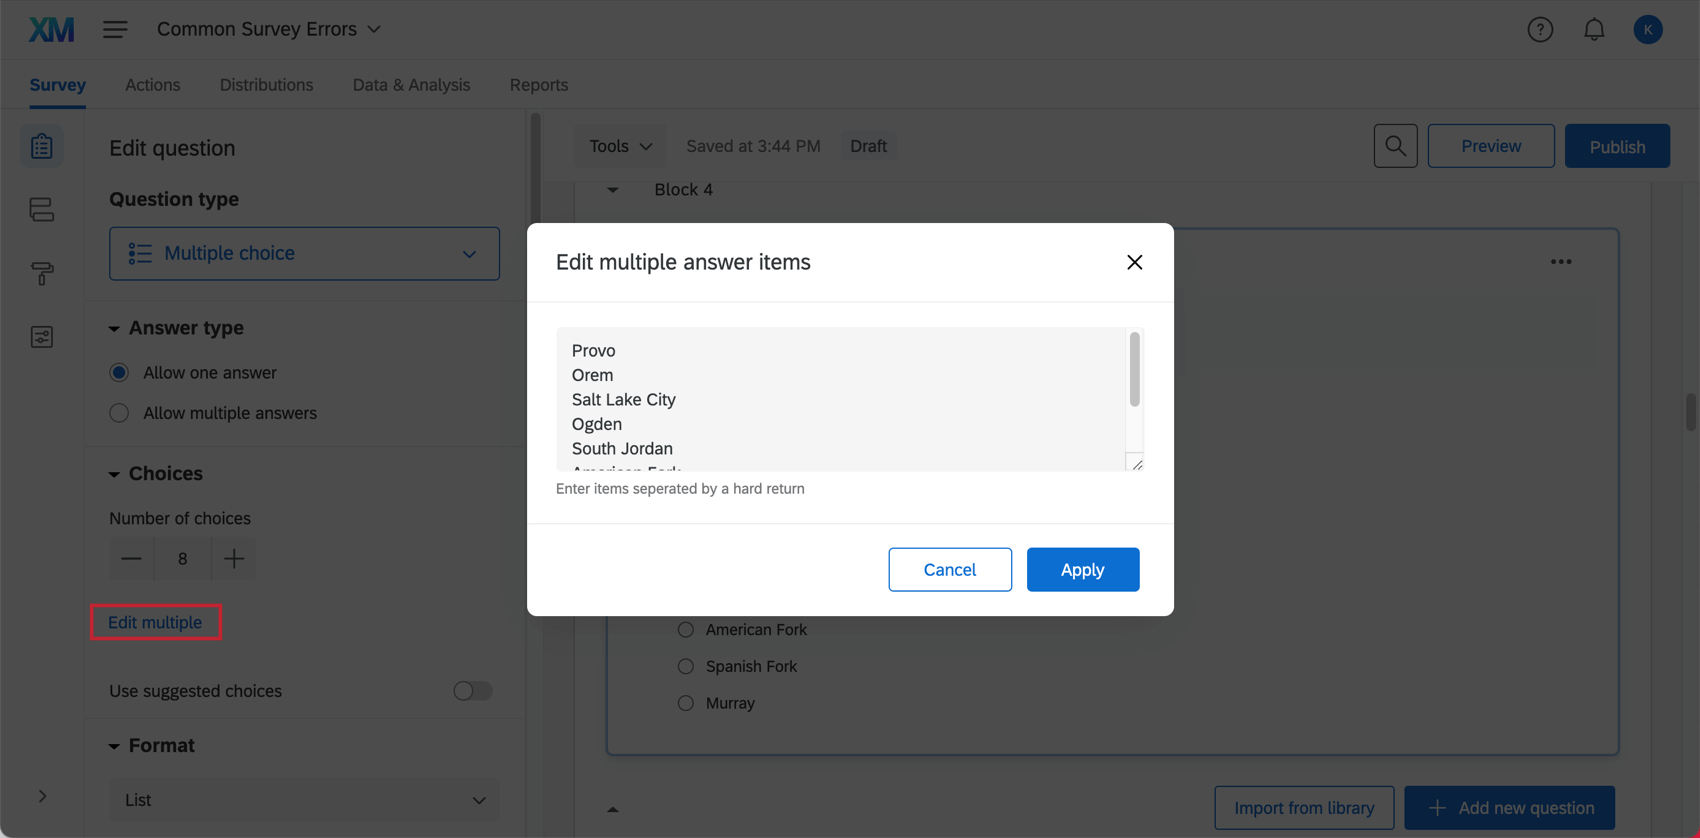This screenshot has width=1700, height=838.
Task: Open the K user account avatar
Action: pyautogui.click(x=1648, y=30)
